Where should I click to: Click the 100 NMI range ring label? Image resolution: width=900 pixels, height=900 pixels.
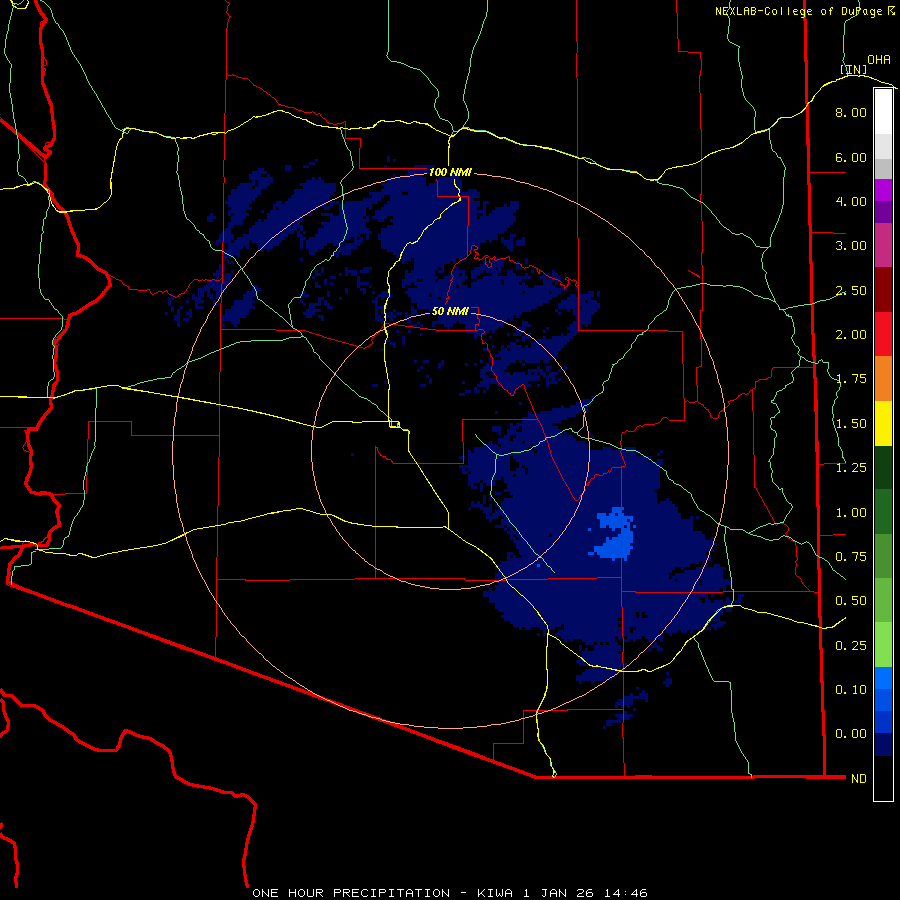click(x=450, y=172)
